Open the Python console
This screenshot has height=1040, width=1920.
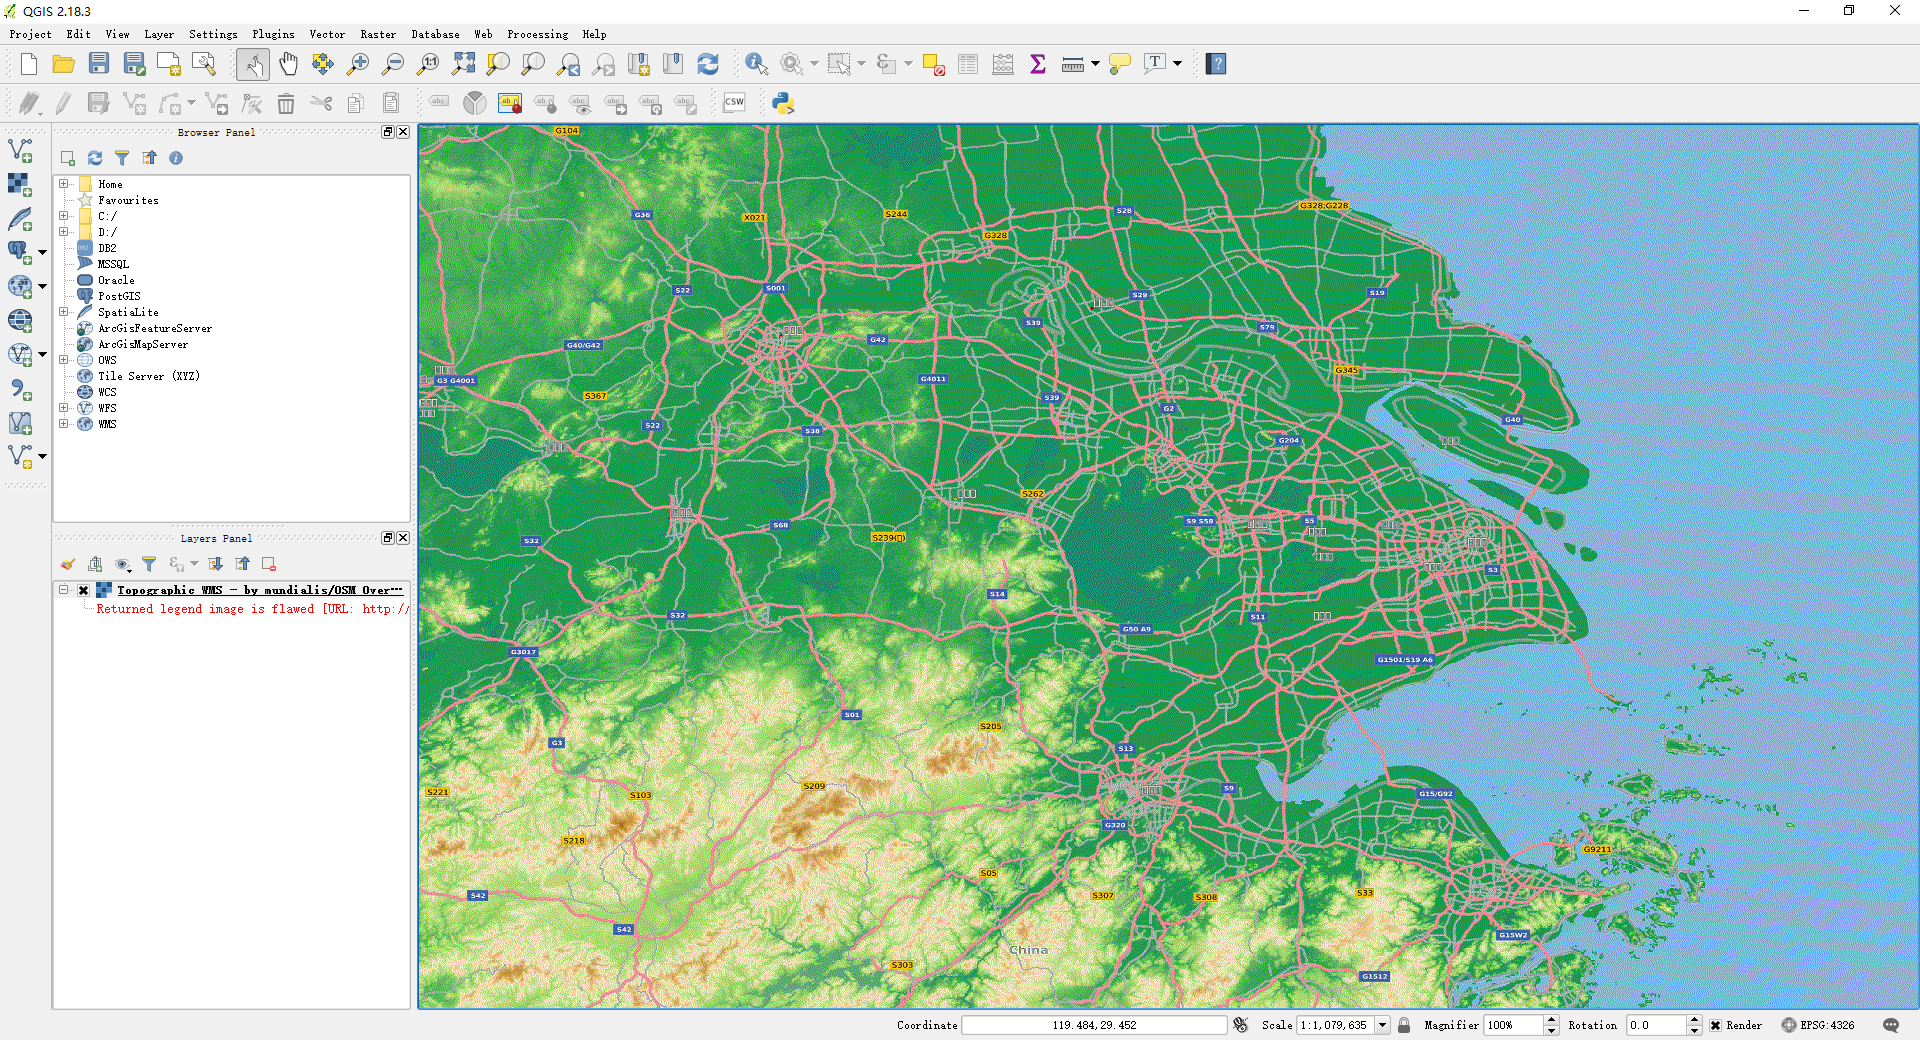tap(783, 103)
